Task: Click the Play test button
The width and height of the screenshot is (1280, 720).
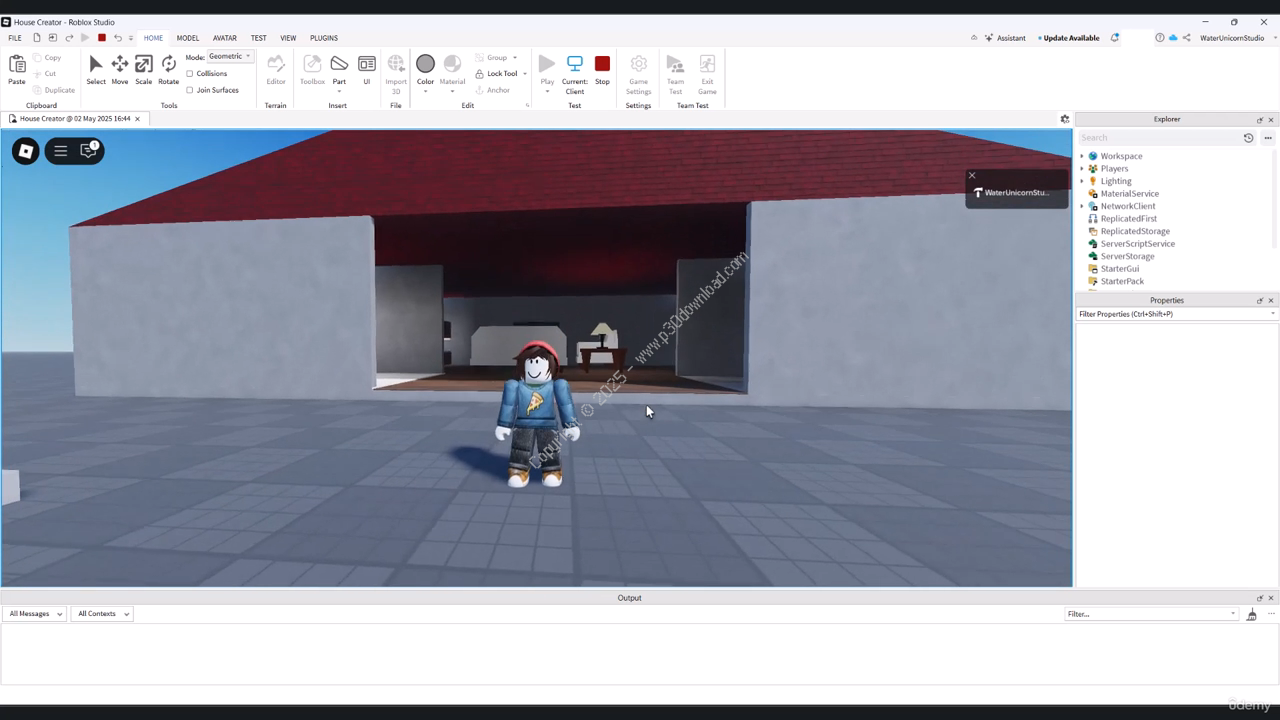Action: pyautogui.click(x=547, y=64)
